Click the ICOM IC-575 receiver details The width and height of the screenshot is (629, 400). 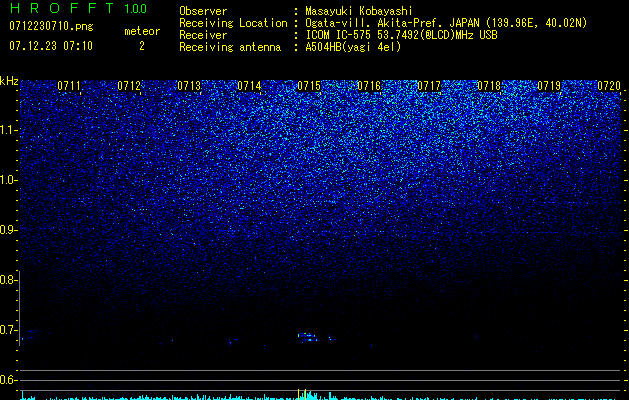[401, 35]
